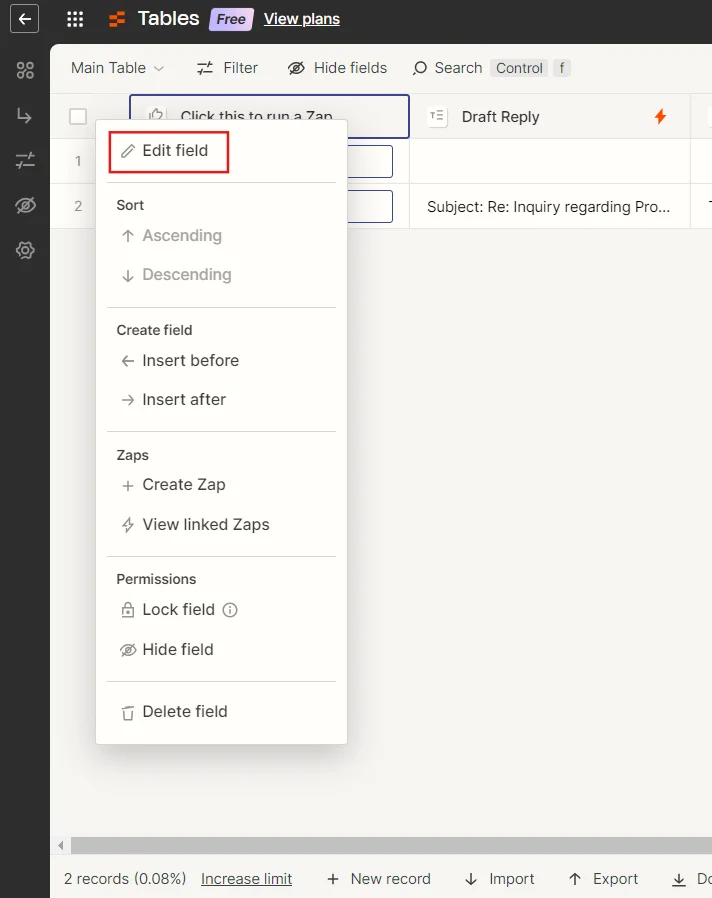Click the Increase limit link
712x898 pixels.
[246, 879]
